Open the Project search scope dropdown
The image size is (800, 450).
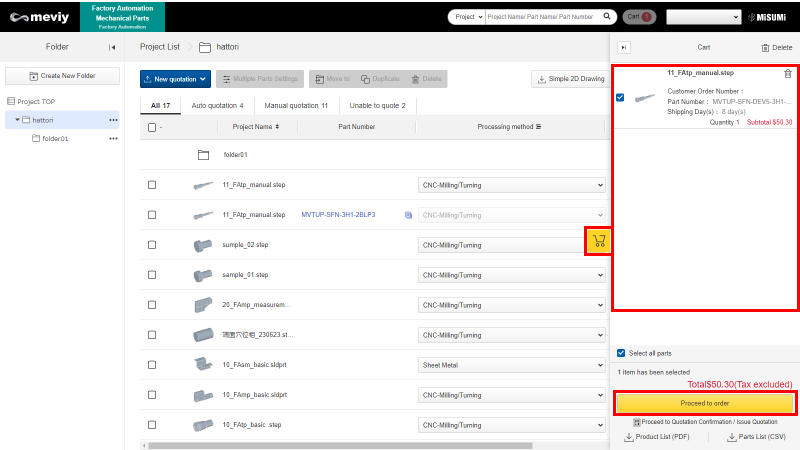click(x=466, y=17)
